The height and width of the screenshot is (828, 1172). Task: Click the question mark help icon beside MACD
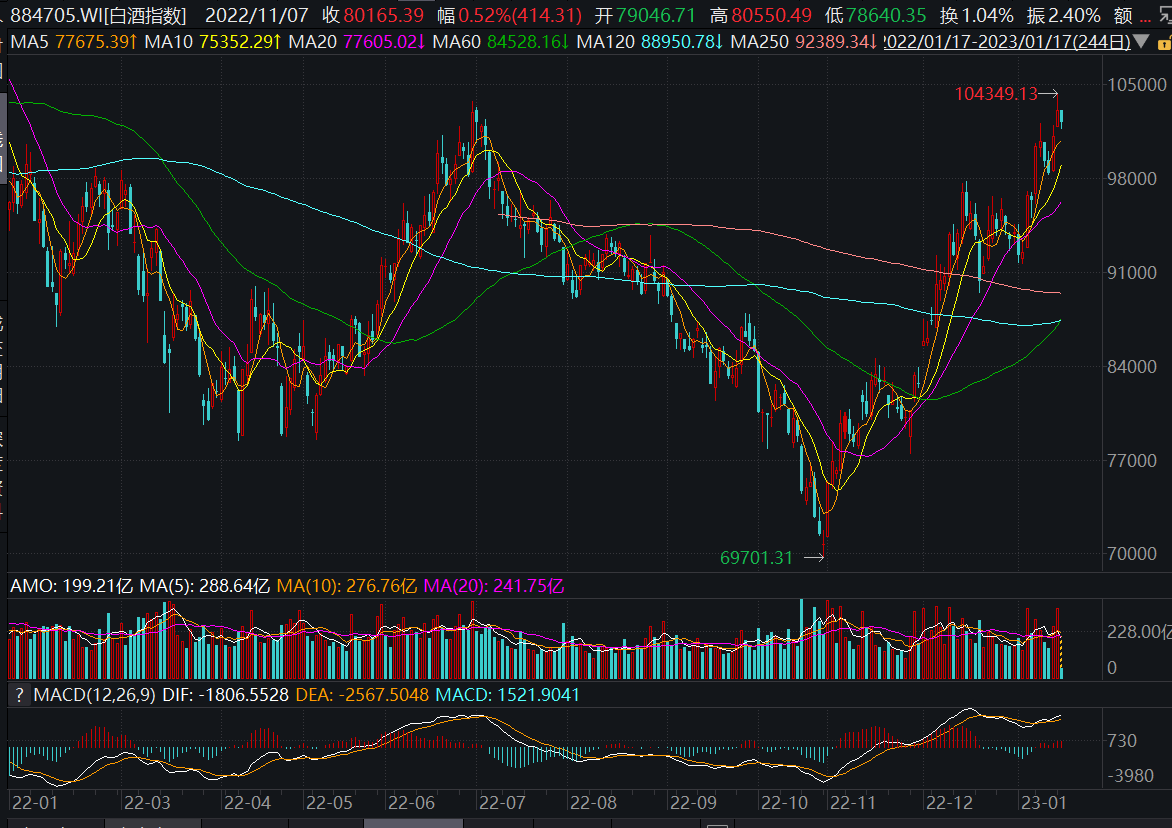(x=19, y=695)
